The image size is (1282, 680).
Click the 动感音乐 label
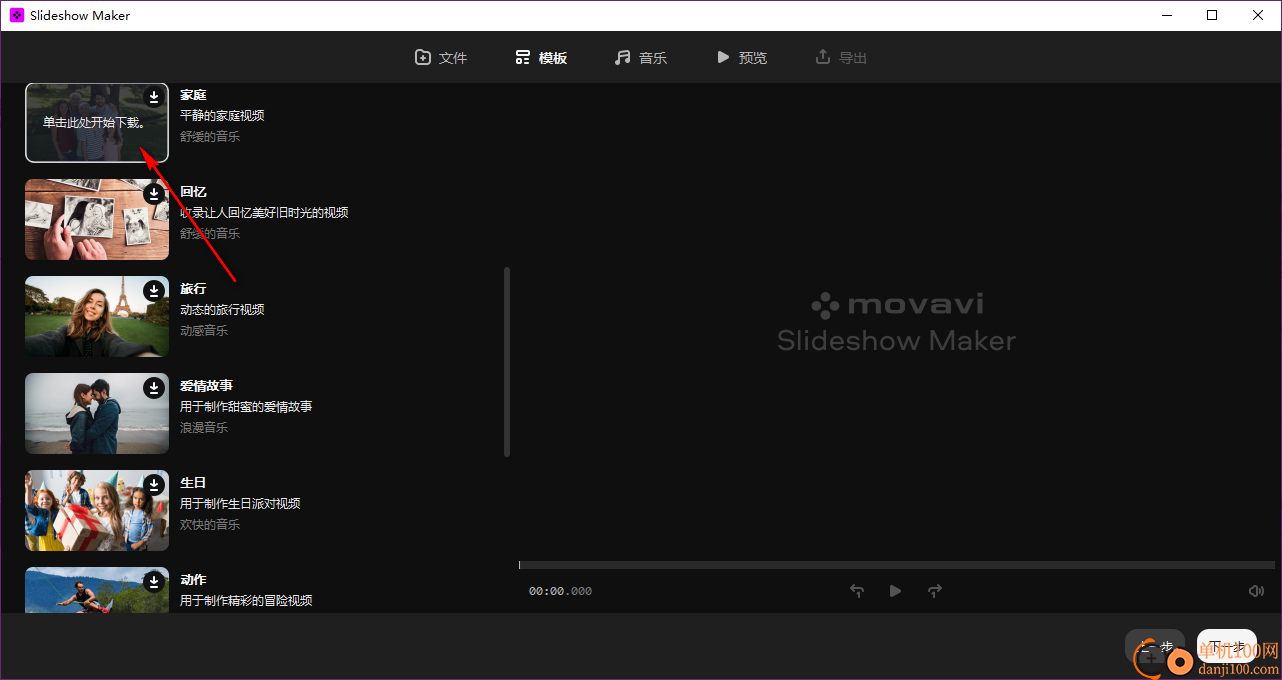coord(204,330)
